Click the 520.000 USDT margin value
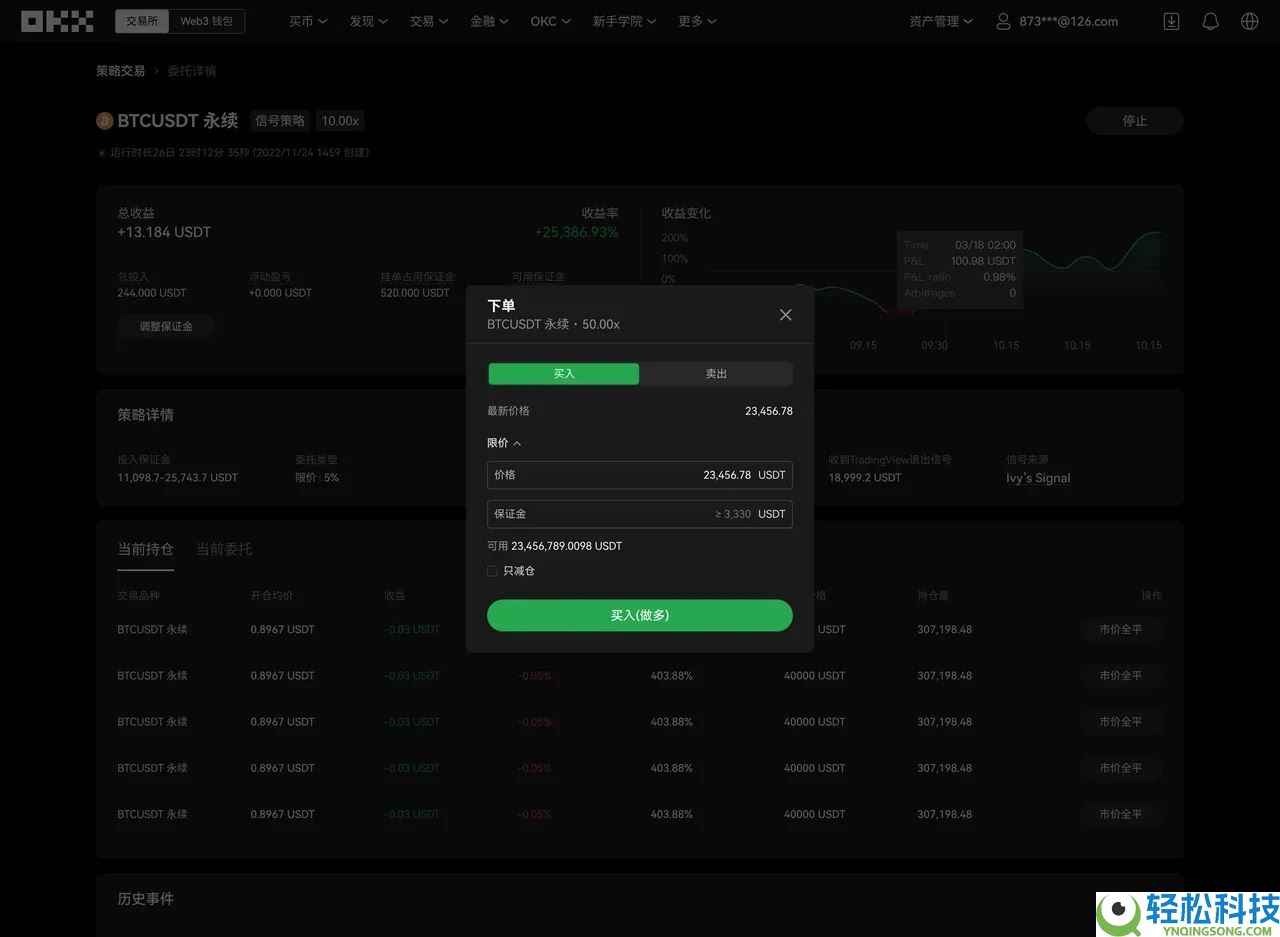 [415, 293]
